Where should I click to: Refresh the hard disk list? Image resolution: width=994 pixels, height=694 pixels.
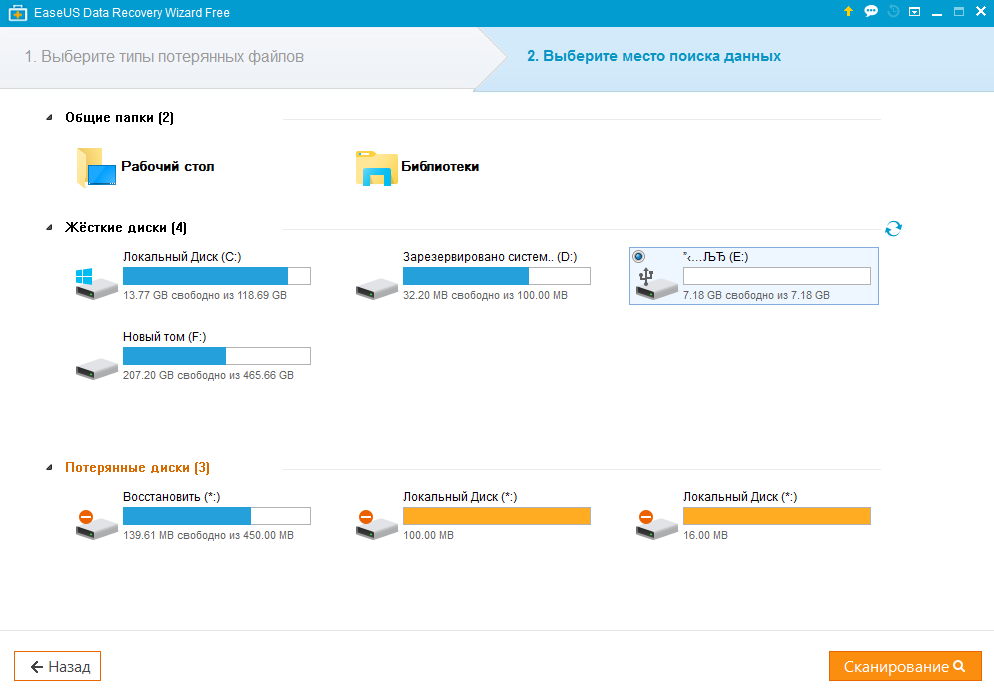(893, 228)
